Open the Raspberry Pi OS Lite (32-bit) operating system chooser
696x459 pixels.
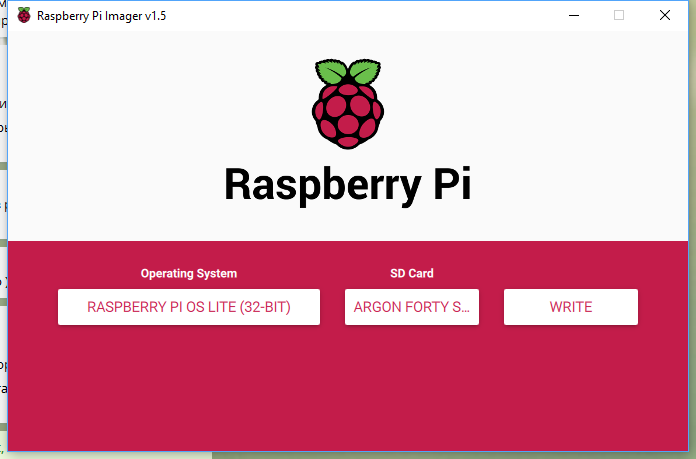coord(189,307)
